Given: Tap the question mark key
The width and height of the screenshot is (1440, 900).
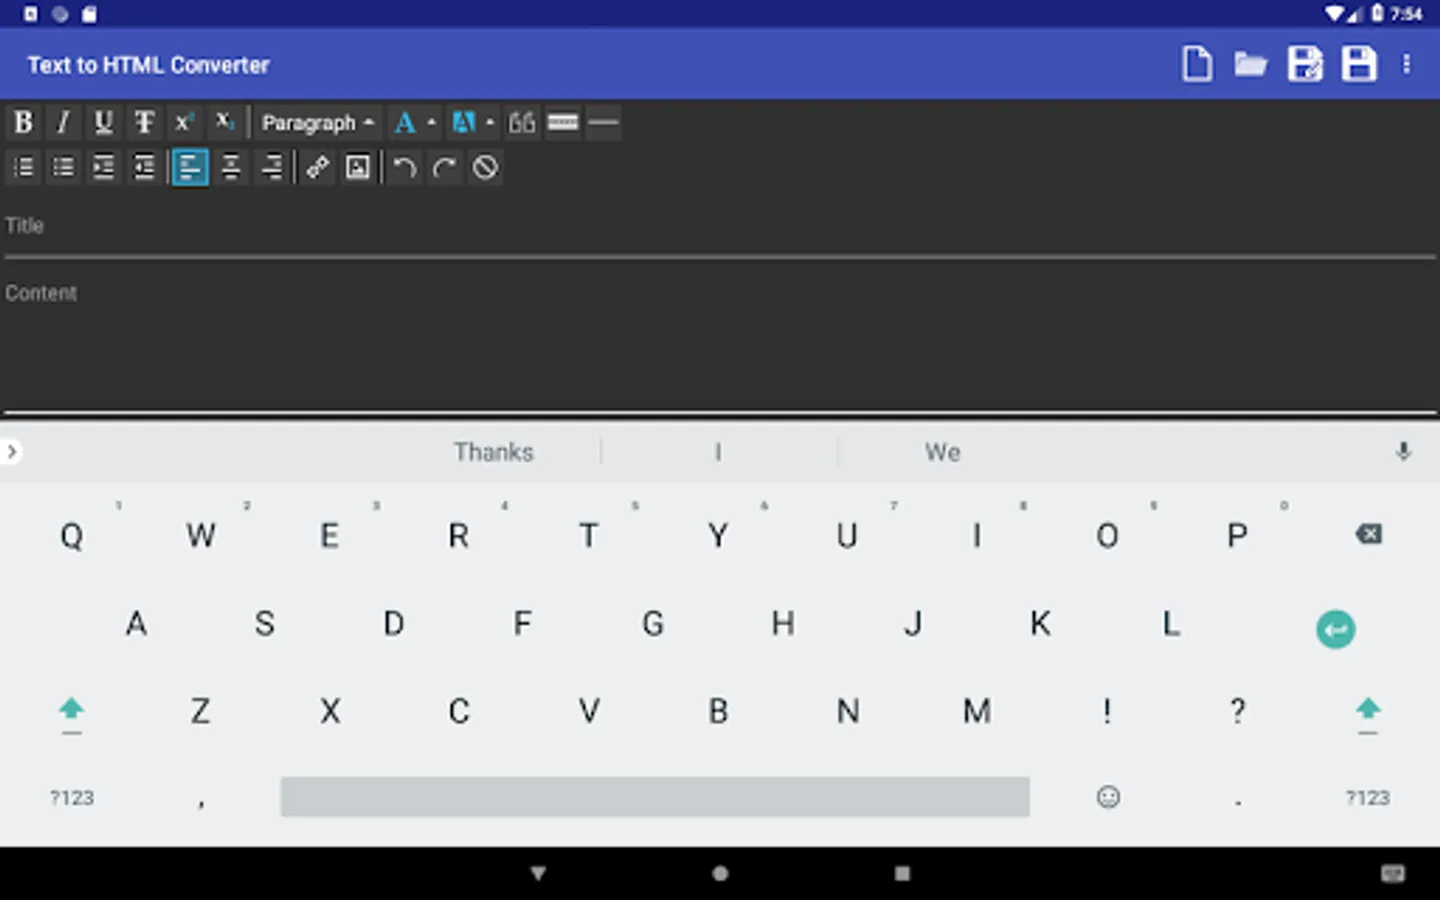Looking at the screenshot, I should tap(1238, 711).
